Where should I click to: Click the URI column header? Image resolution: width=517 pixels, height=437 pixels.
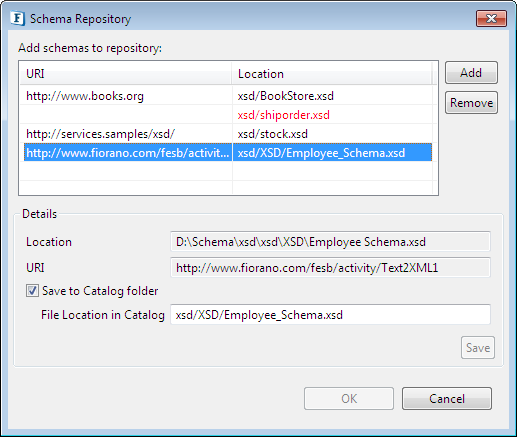[x=126, y=74]
